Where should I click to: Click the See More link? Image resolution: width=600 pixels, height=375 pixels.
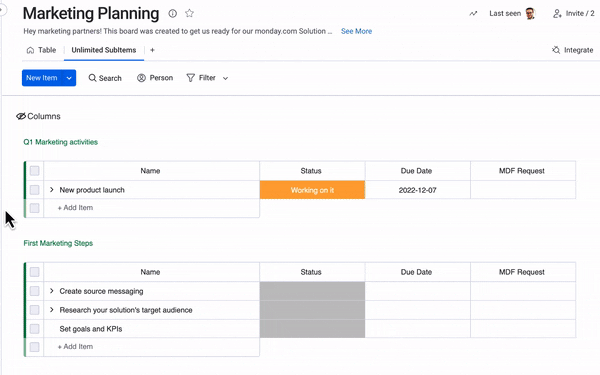pyautogui.click(x=356, y=31)
